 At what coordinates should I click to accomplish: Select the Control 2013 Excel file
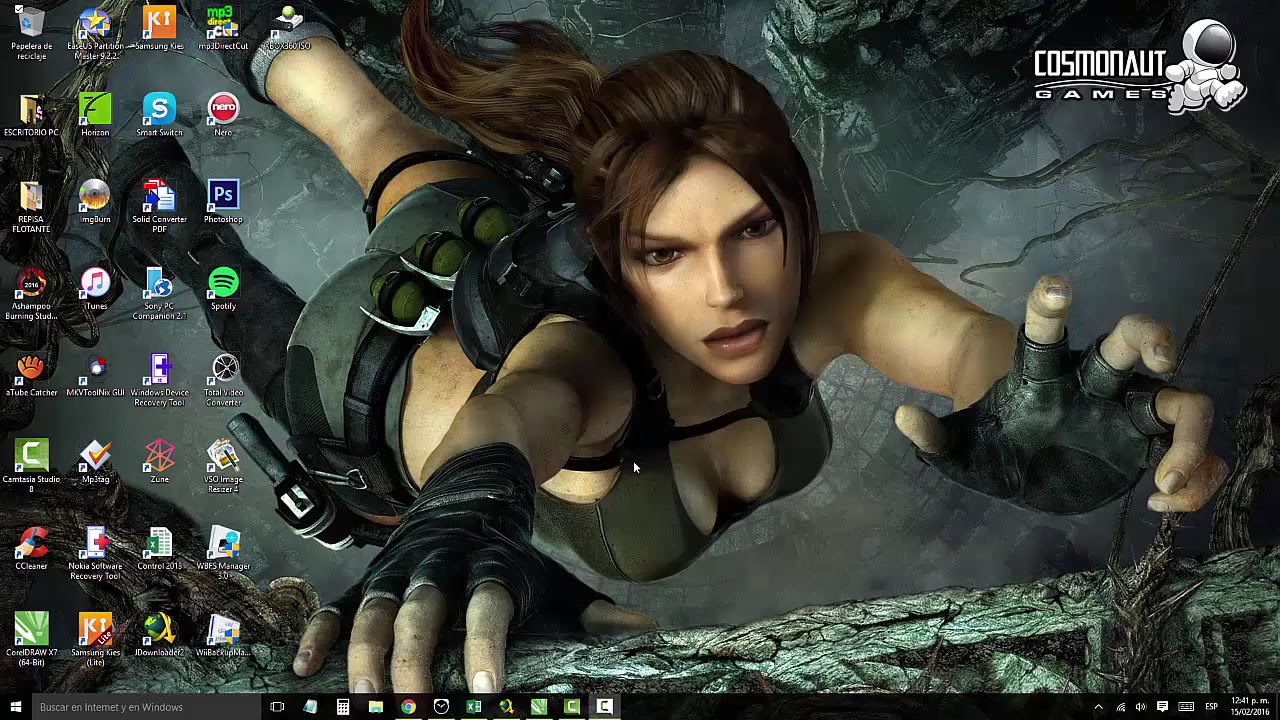pos(159,548)
